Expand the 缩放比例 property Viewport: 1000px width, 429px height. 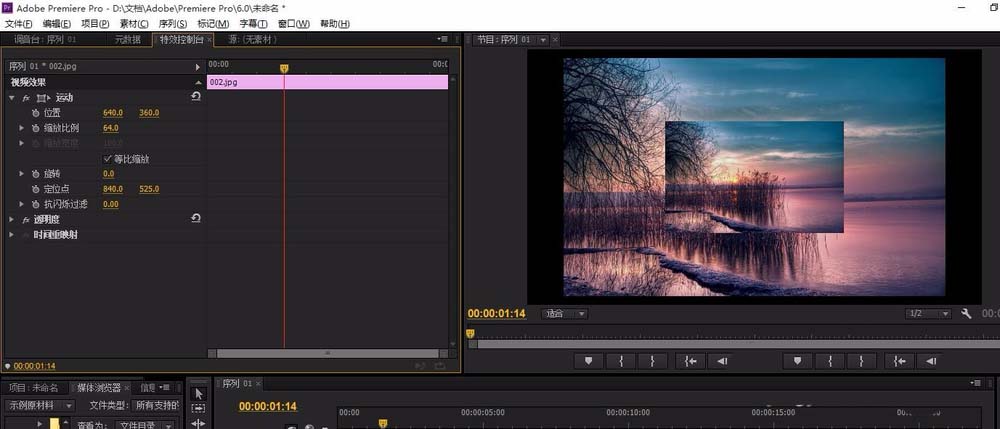pyautogui.click(x=22, y=128)
